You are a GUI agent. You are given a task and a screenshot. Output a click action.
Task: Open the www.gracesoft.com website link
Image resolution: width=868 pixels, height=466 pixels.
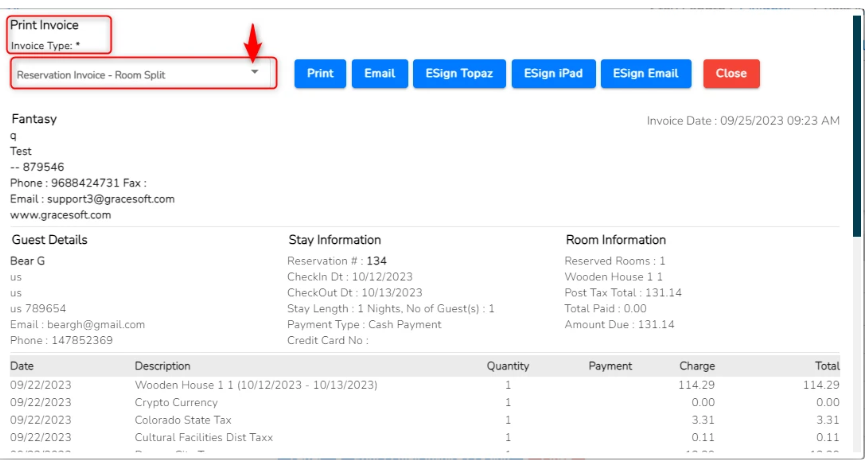pyautogui.click(x=60, y=215)
